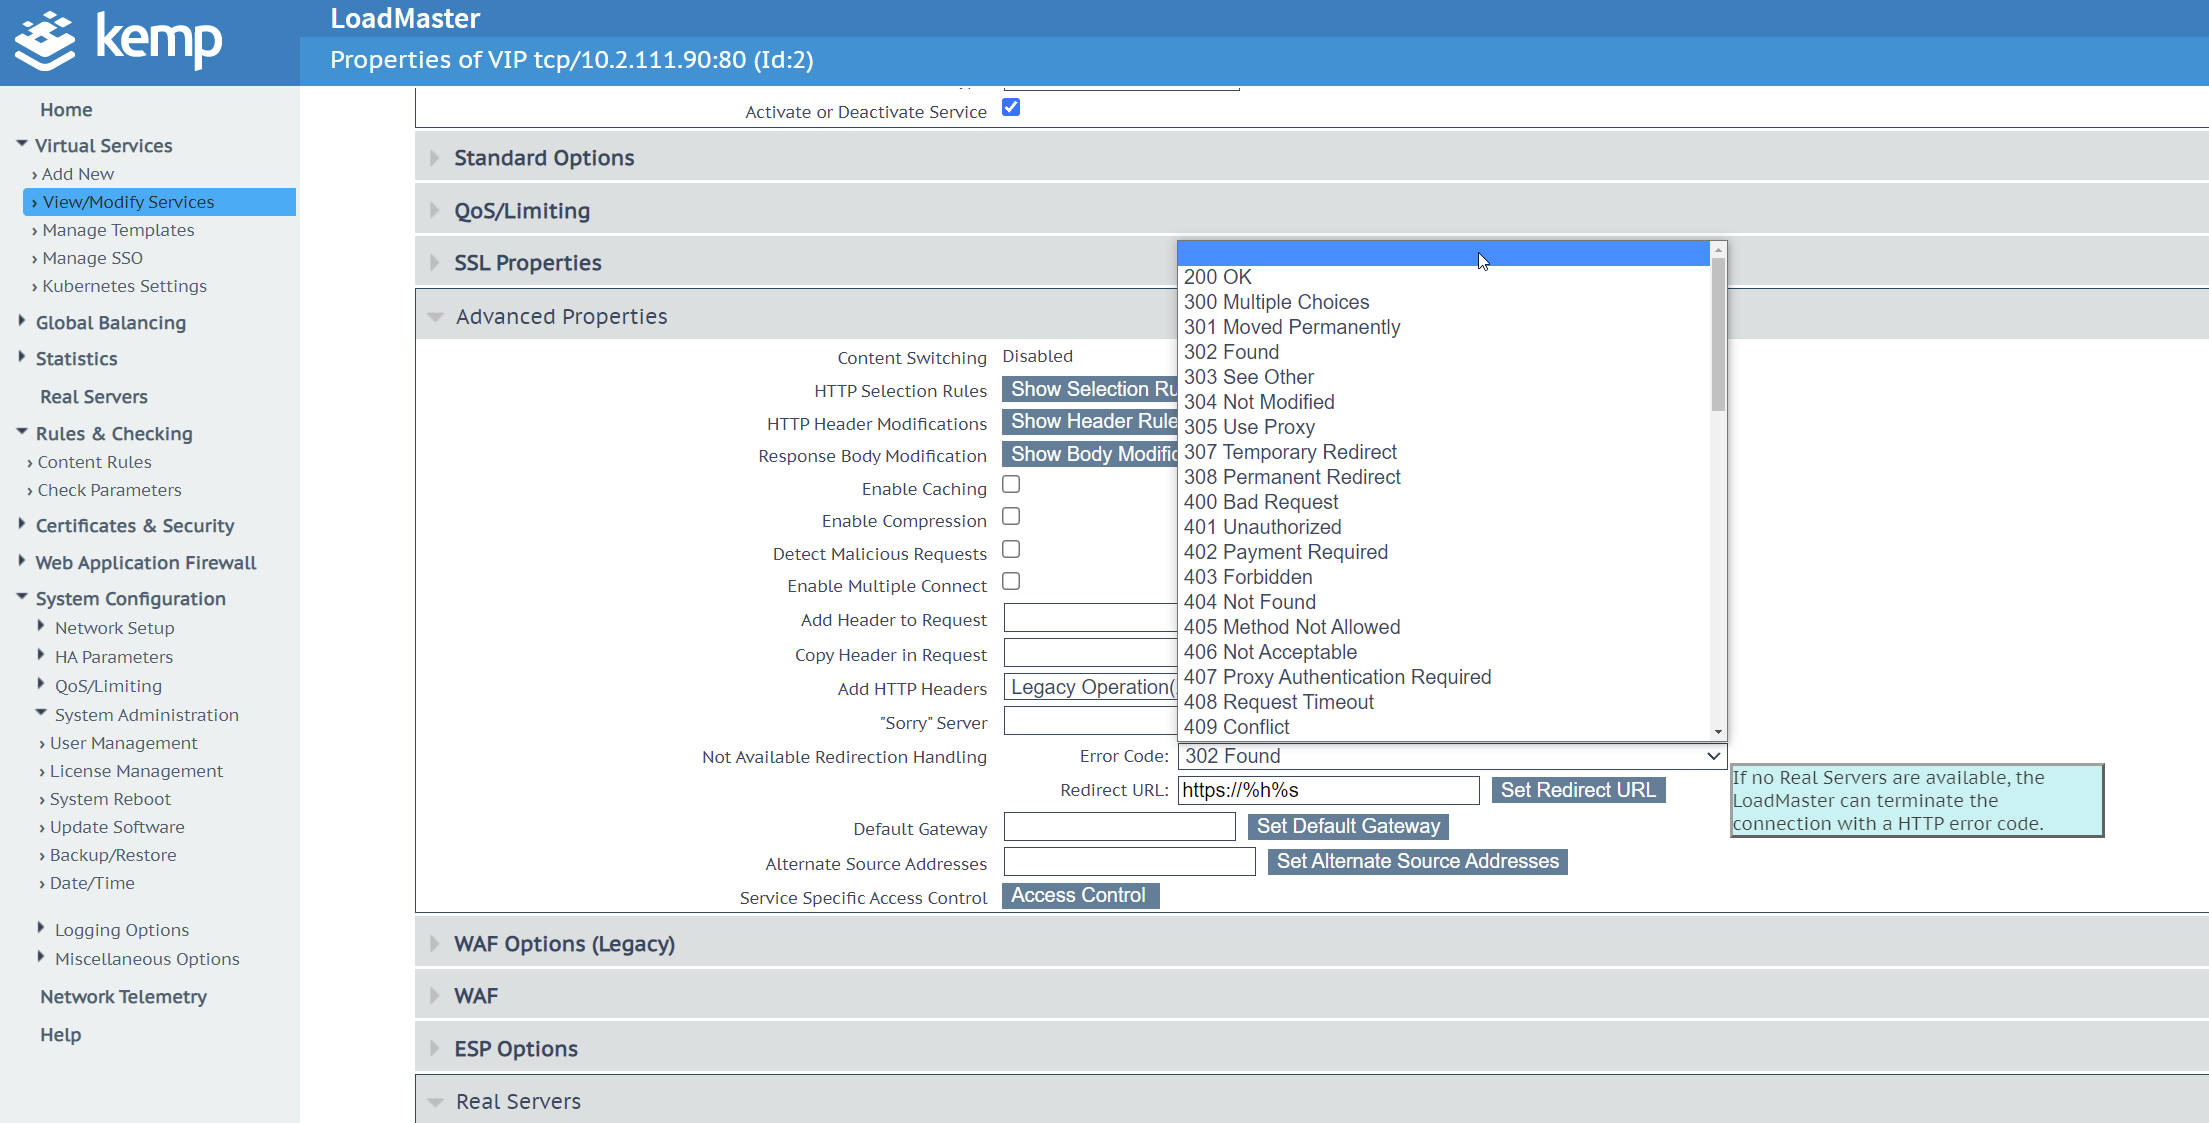This screenshot has height=1123, width=2209.
Task: Click the Kemp logo icon
Action: coord(45,41)
